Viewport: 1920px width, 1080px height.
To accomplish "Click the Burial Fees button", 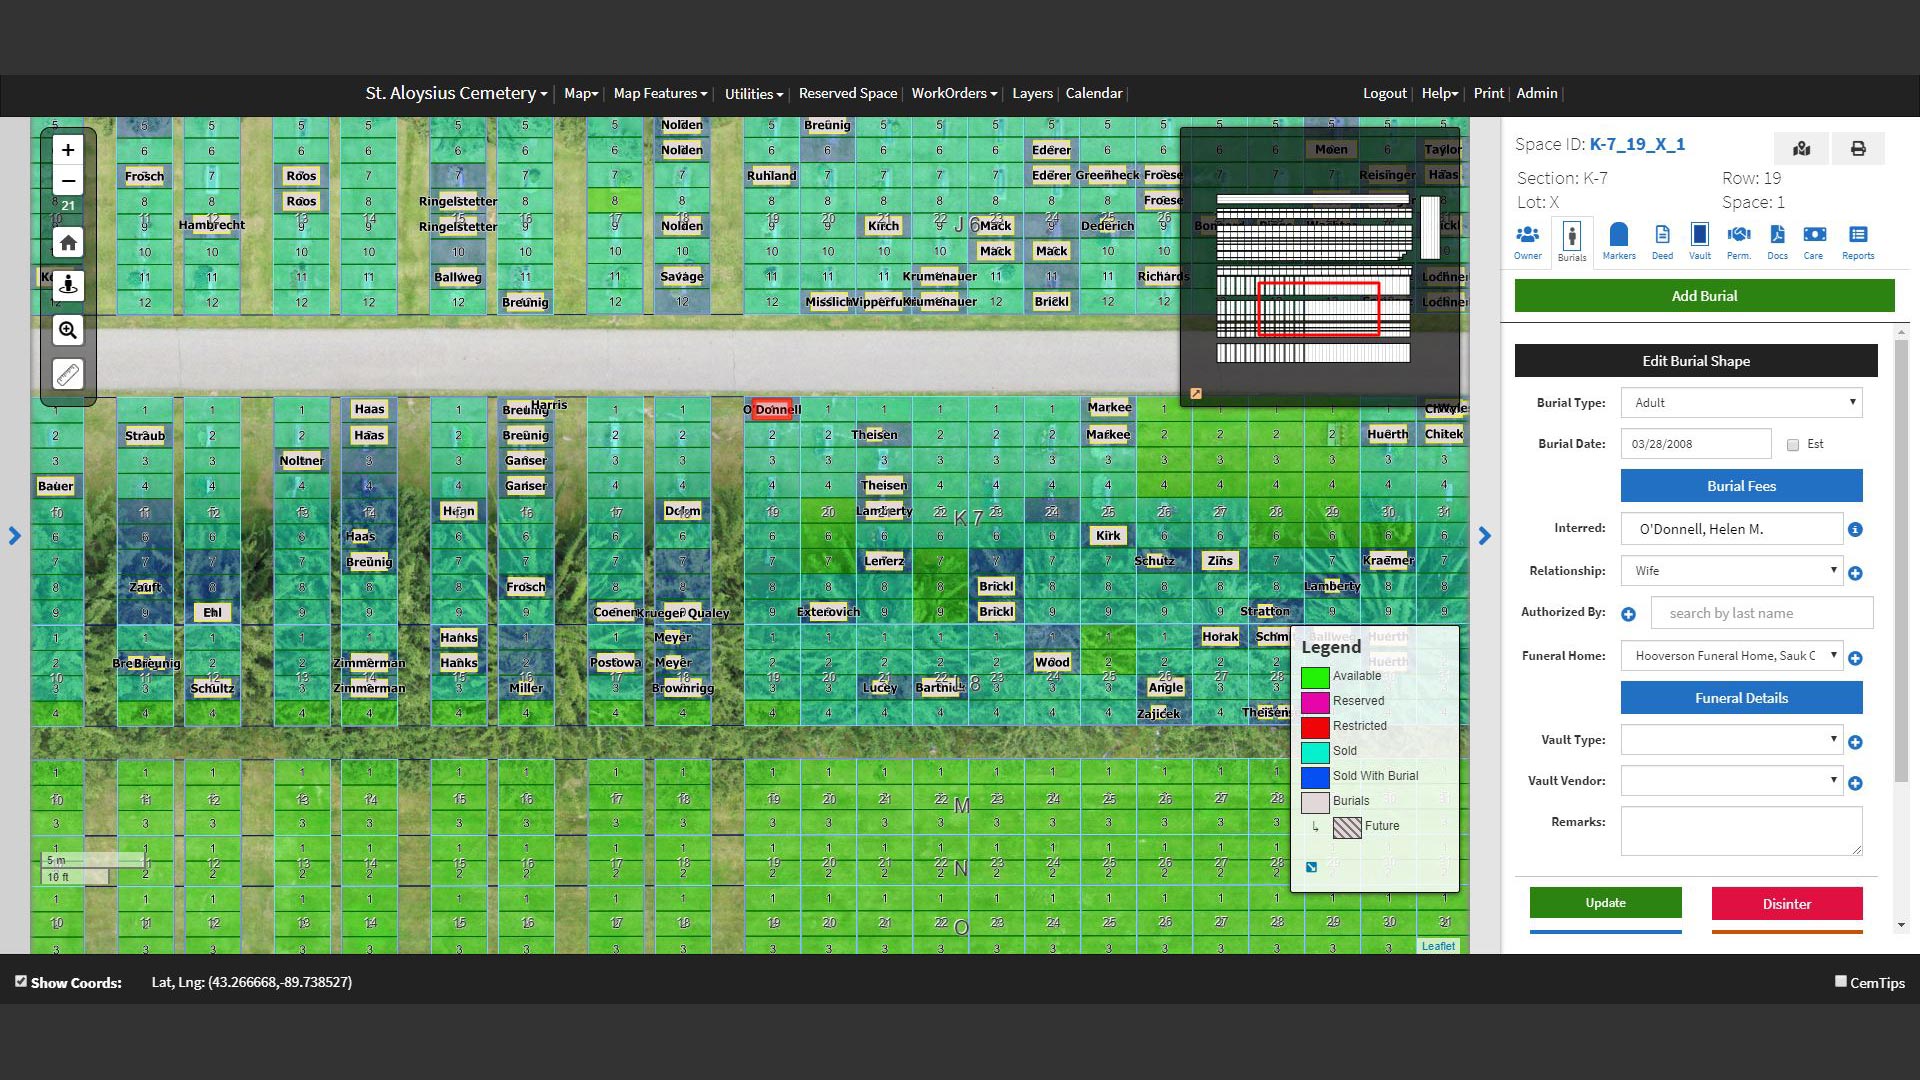I will pos(1741,486).
